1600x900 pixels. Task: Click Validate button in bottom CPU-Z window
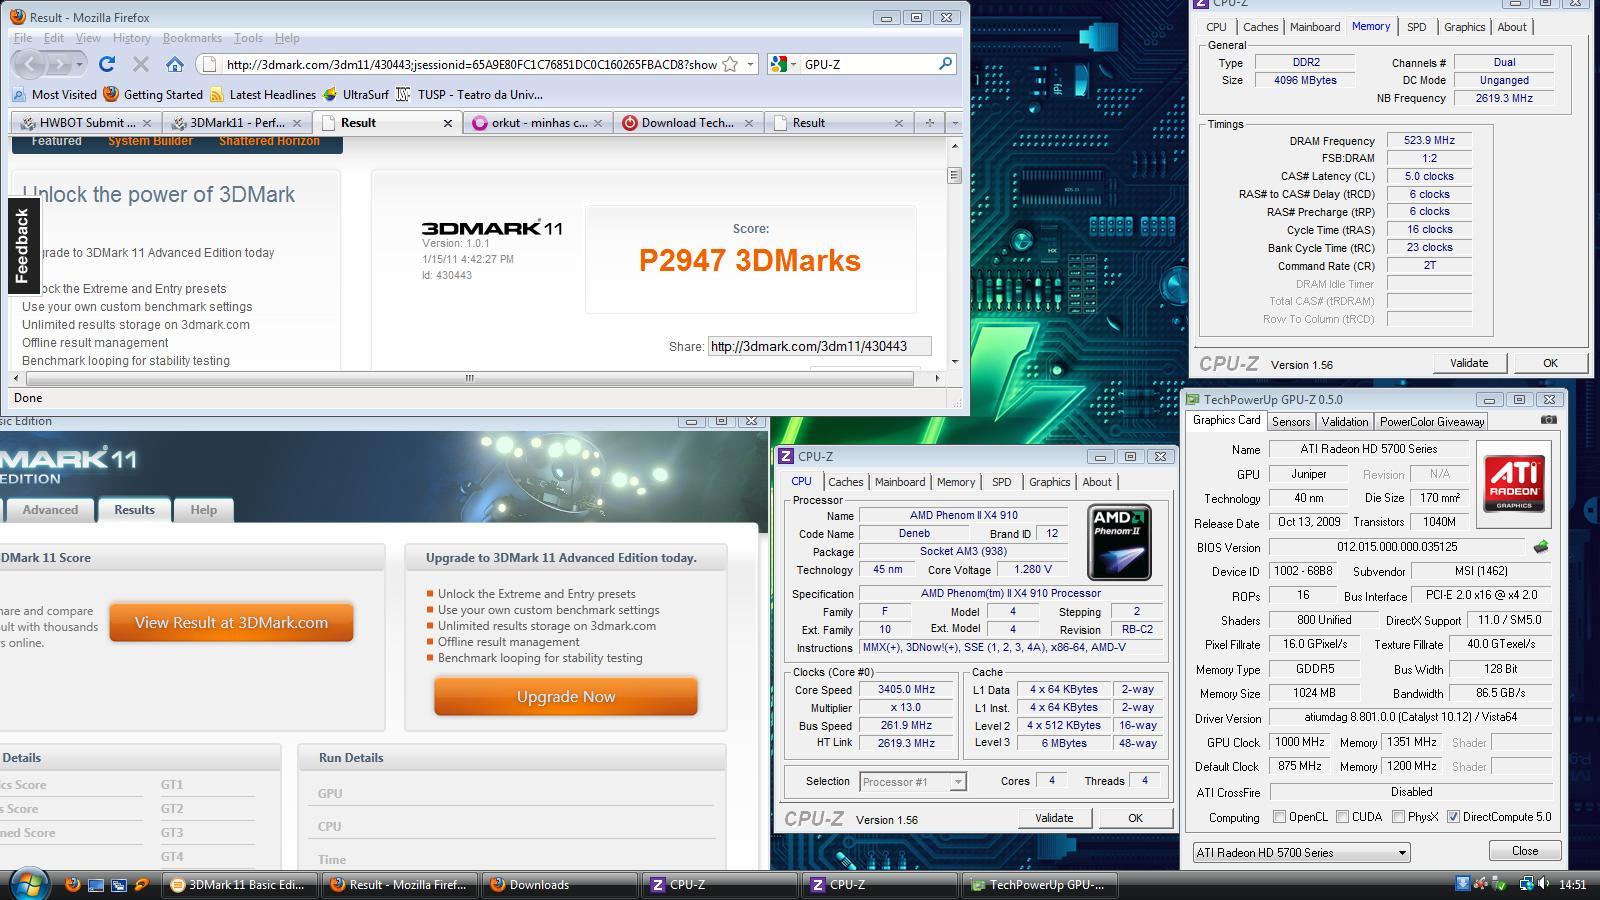[x=1054, y=818]
